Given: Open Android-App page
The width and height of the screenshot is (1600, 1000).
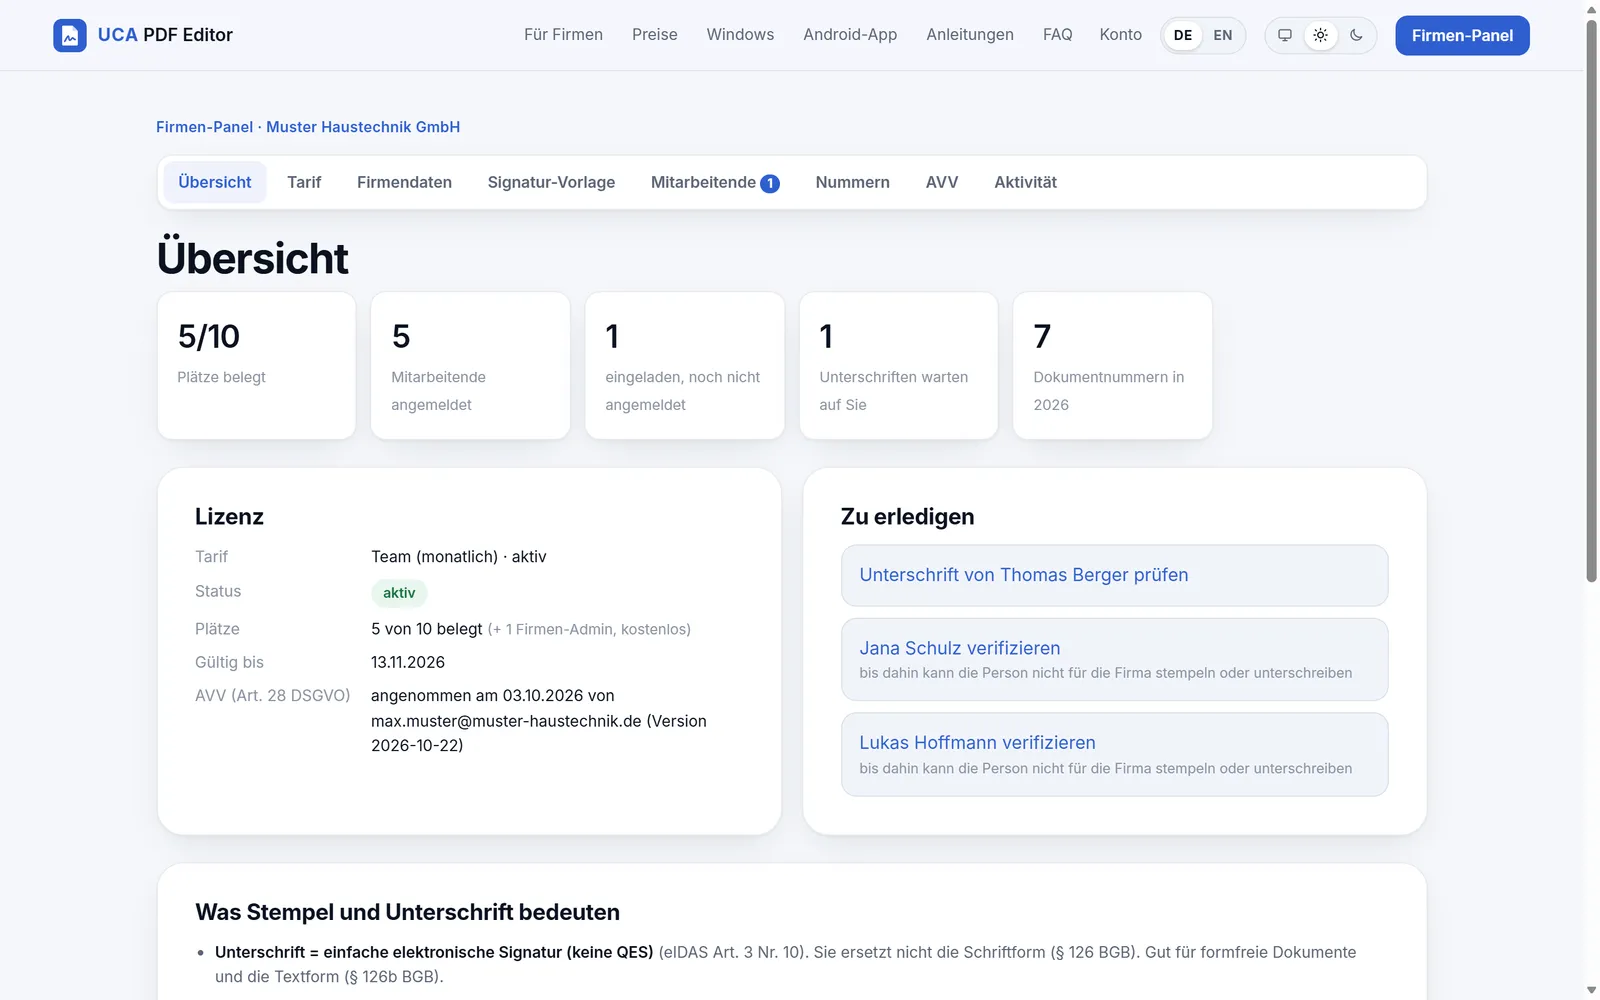Looking at the screenshot, I should click(x=850, y=35).
